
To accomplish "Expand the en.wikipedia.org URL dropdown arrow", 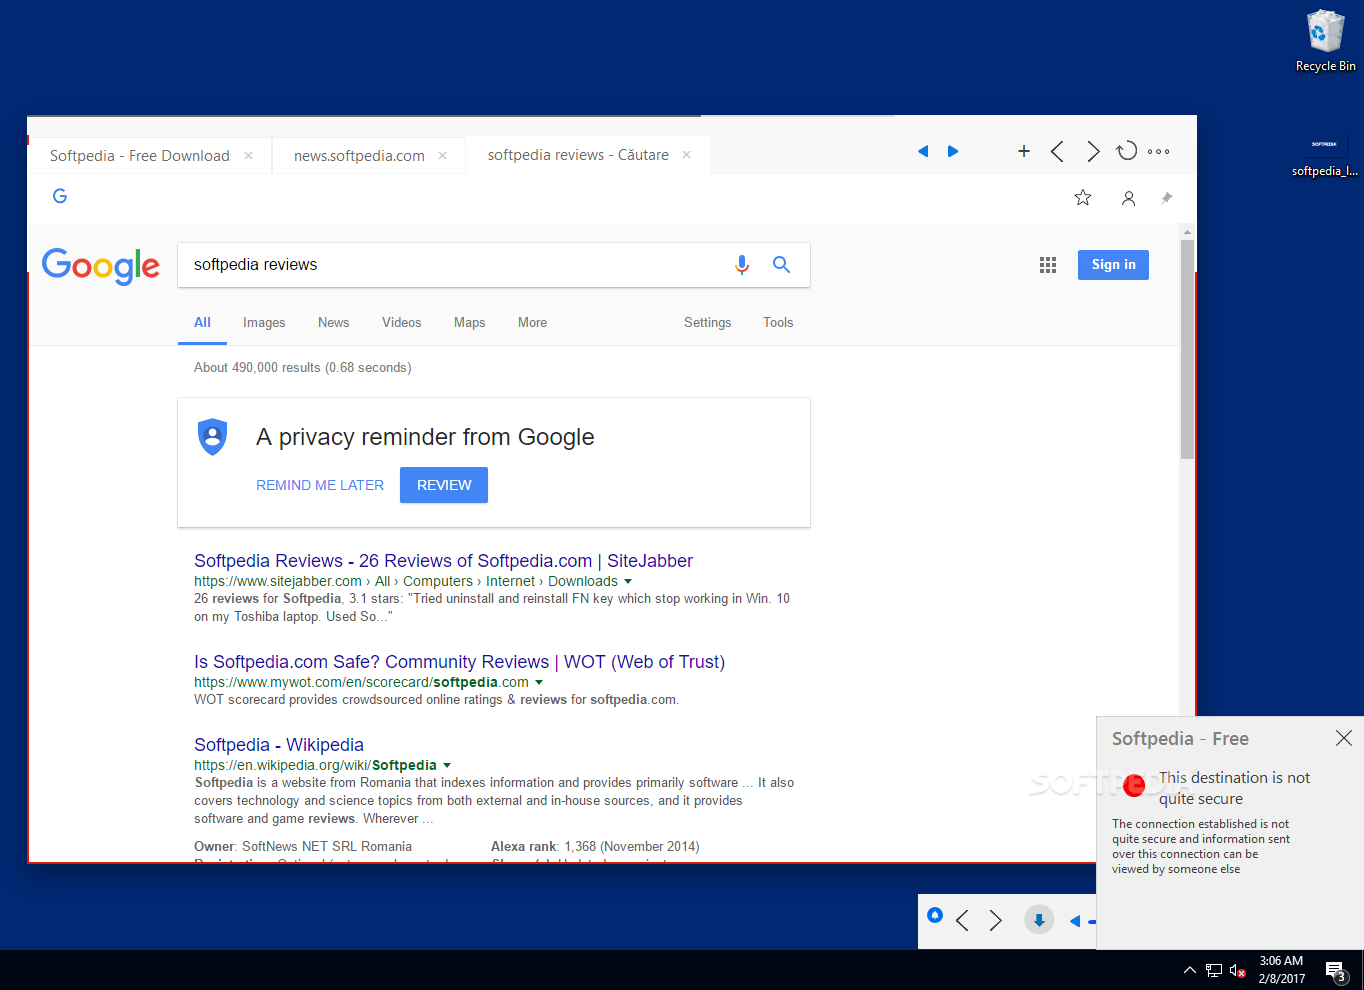I will pyautogui.click(x=447, y=765).
